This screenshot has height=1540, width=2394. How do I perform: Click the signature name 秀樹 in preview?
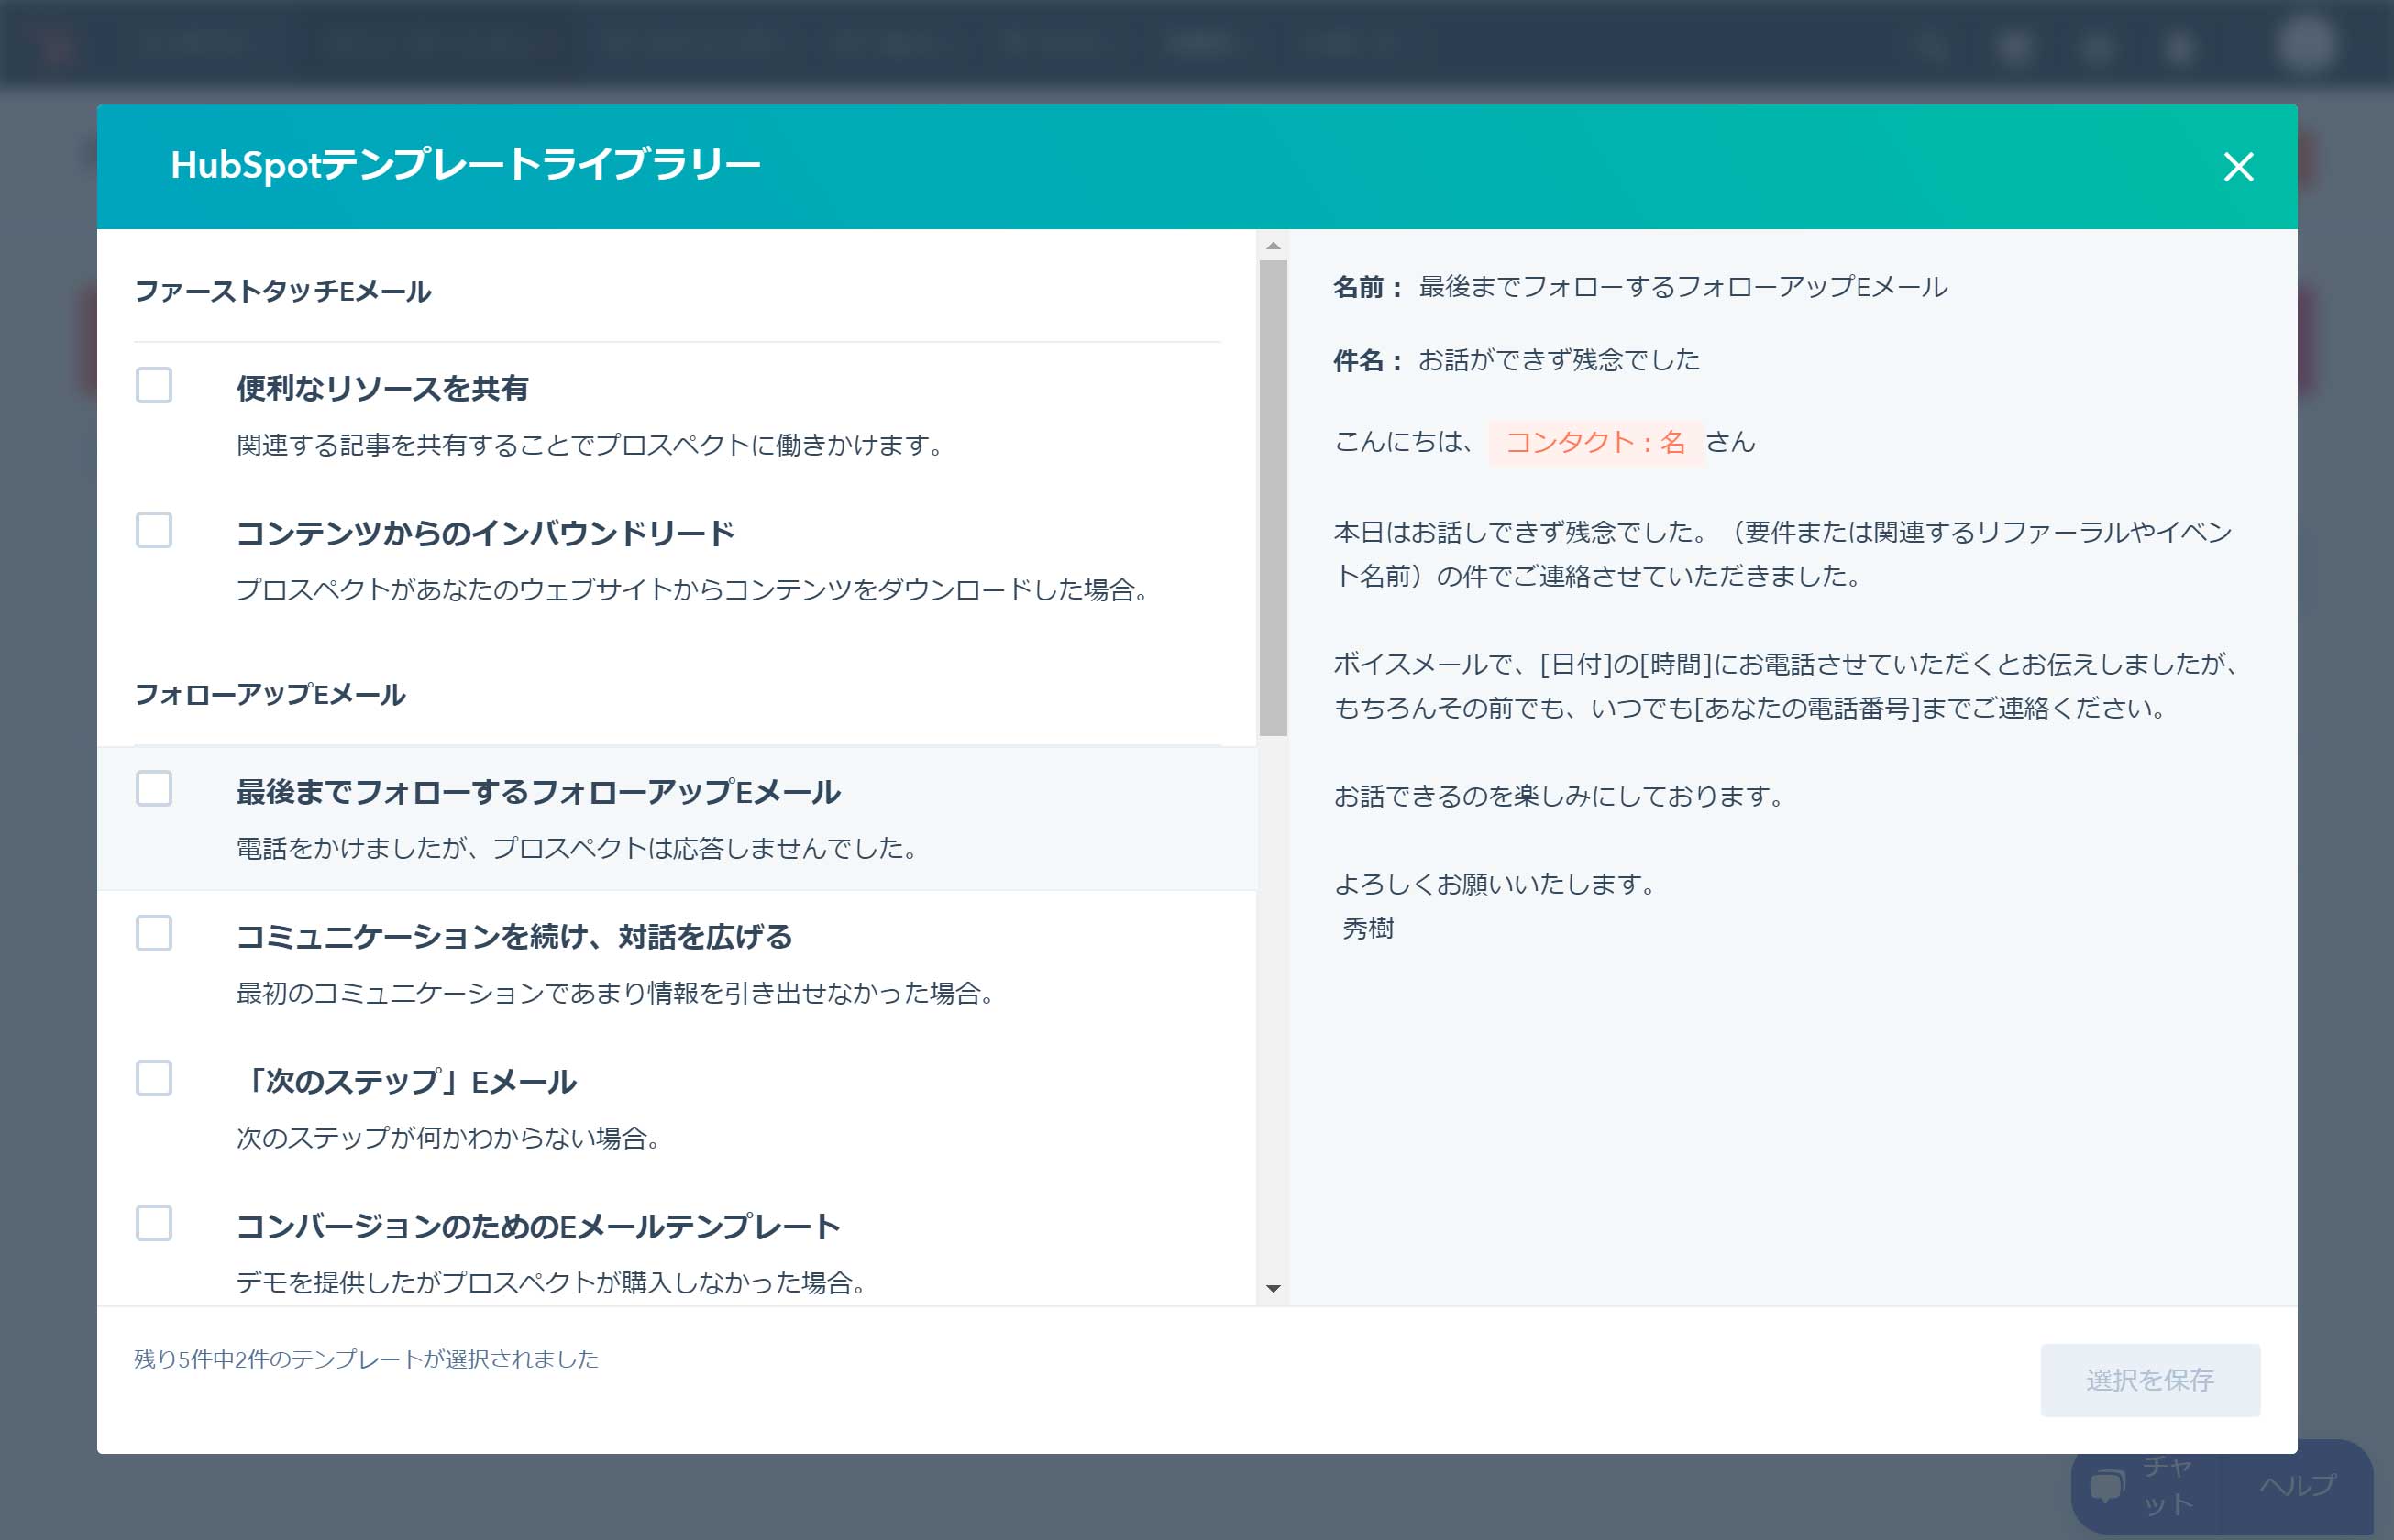(1368, 929)
